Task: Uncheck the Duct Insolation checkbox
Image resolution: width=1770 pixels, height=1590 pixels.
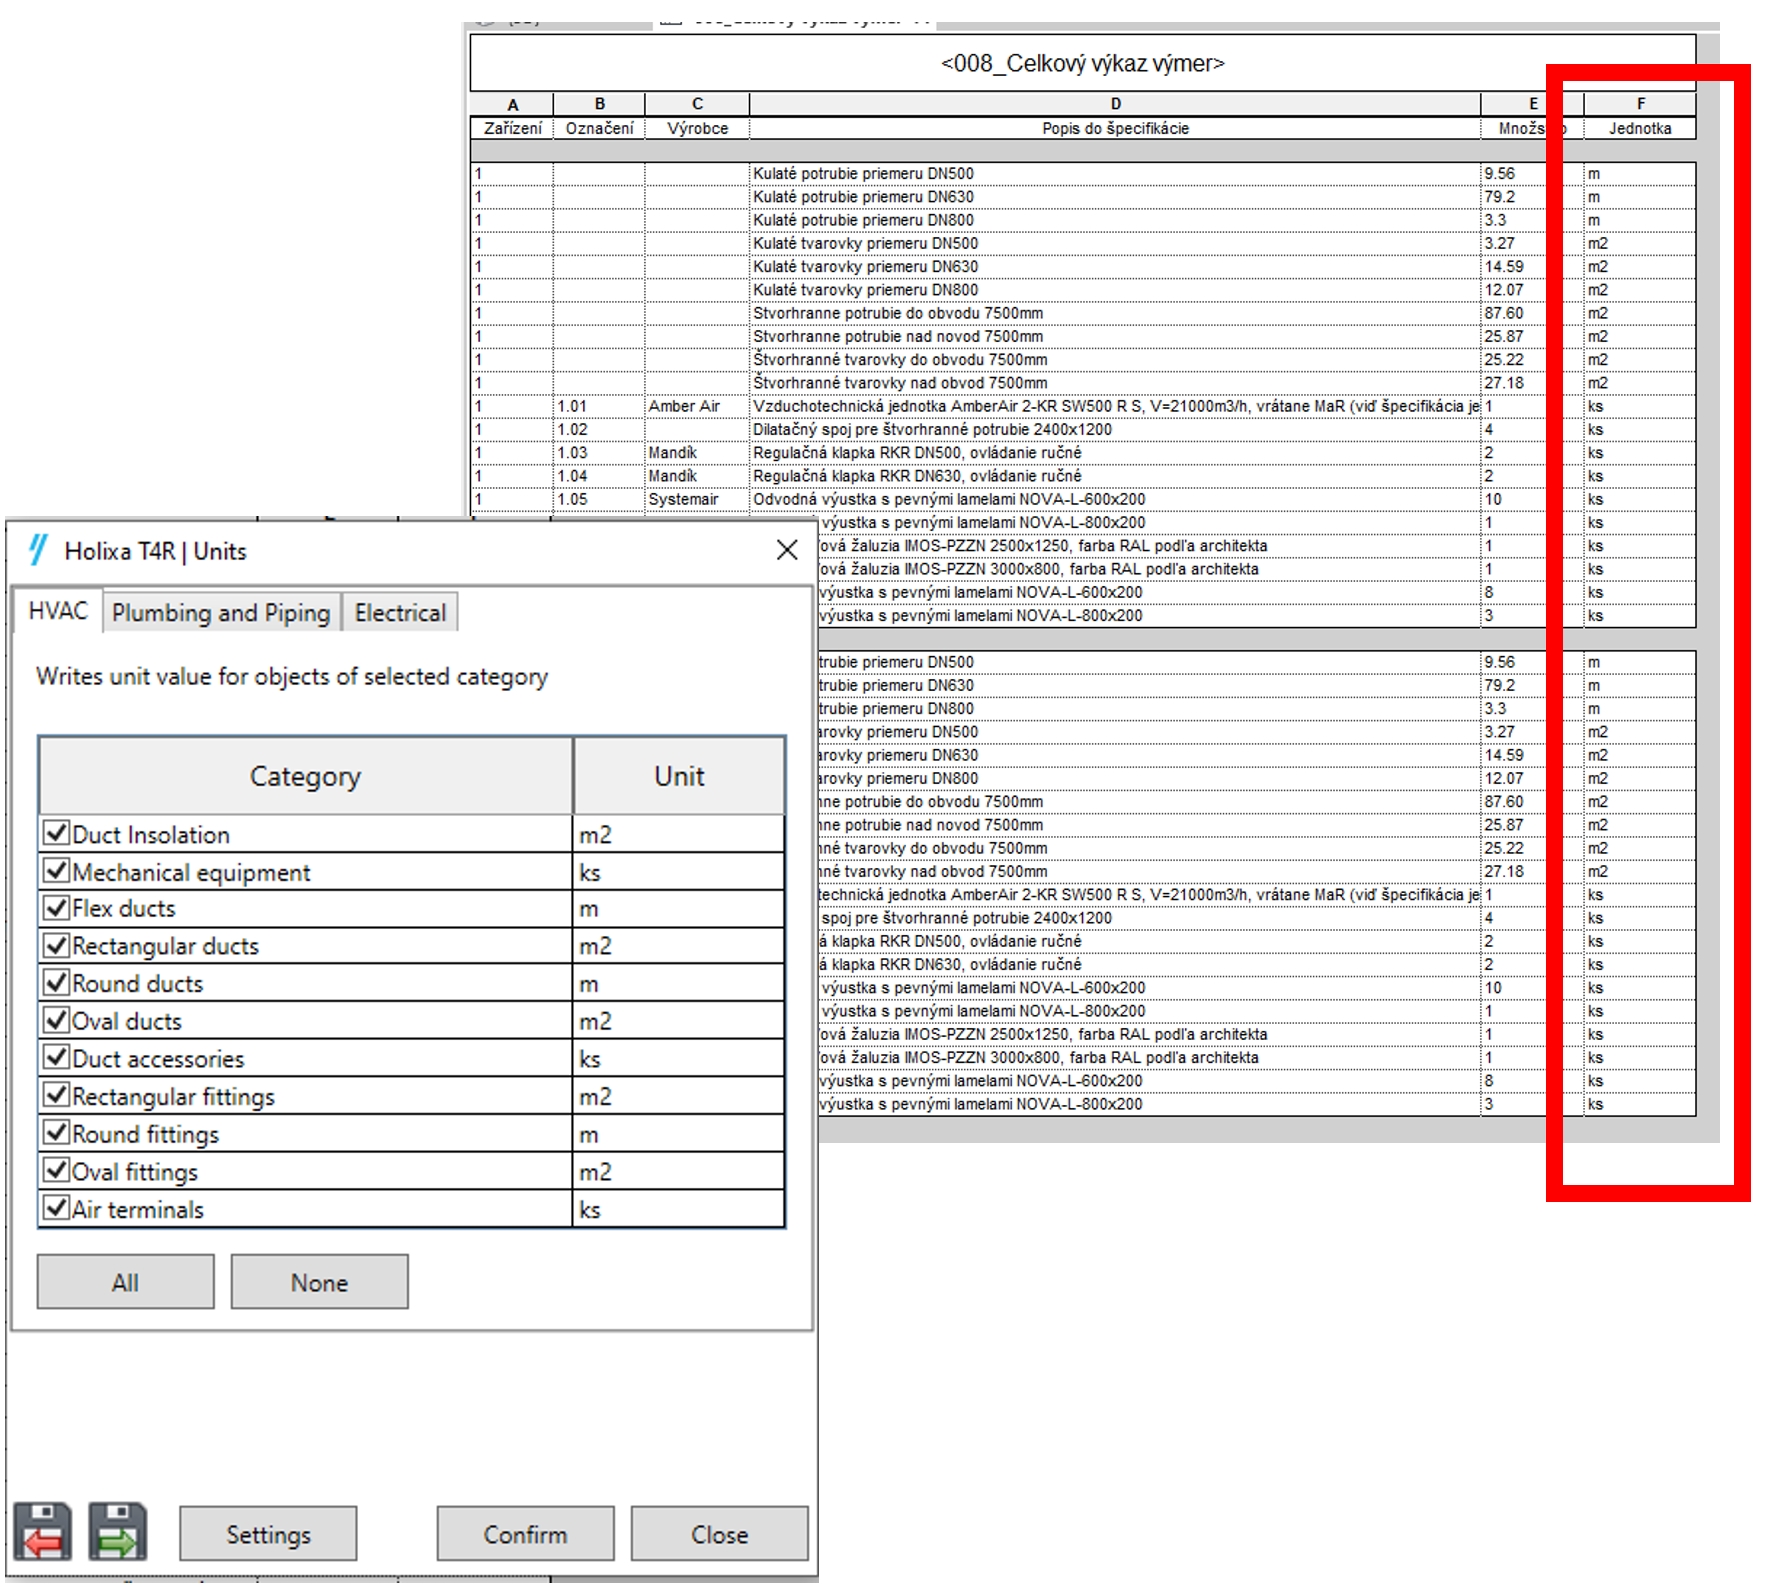Action: point(57,833)
